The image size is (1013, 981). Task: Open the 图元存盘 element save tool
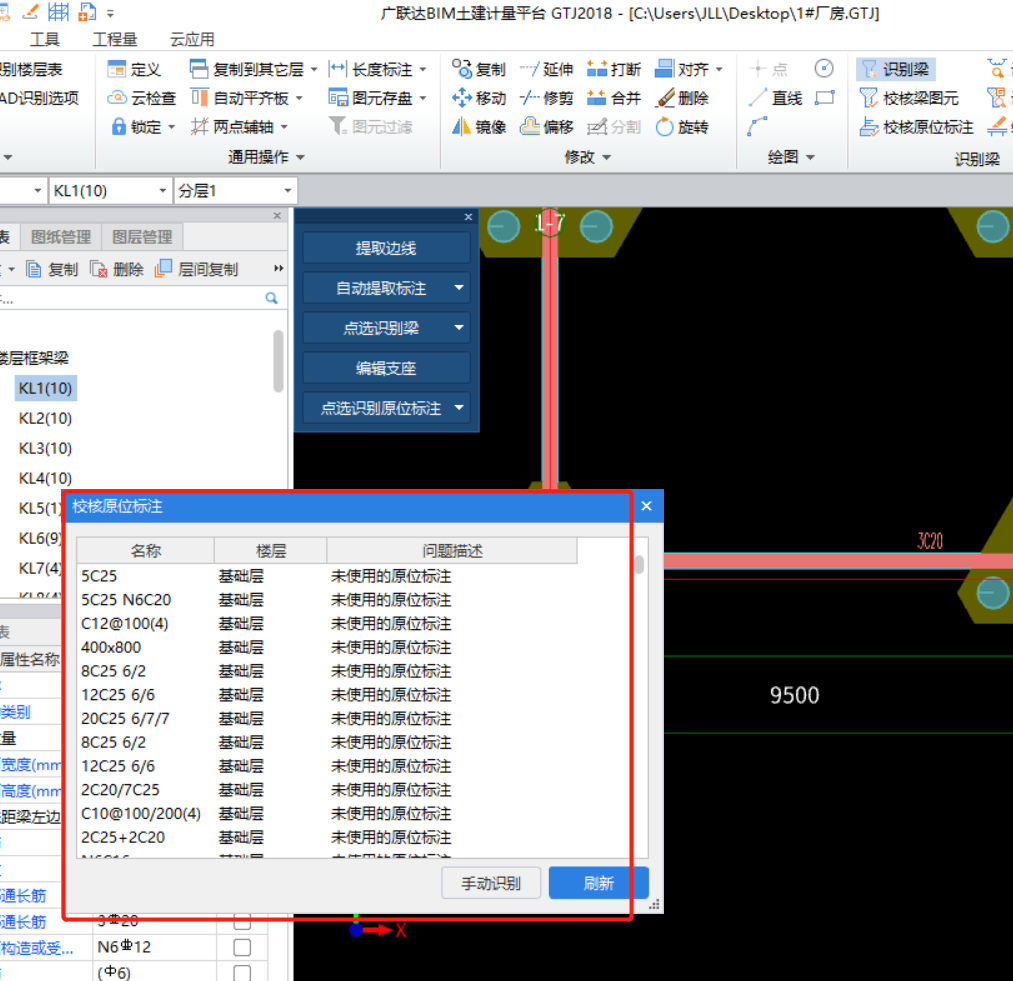click(x=370, y=98)
